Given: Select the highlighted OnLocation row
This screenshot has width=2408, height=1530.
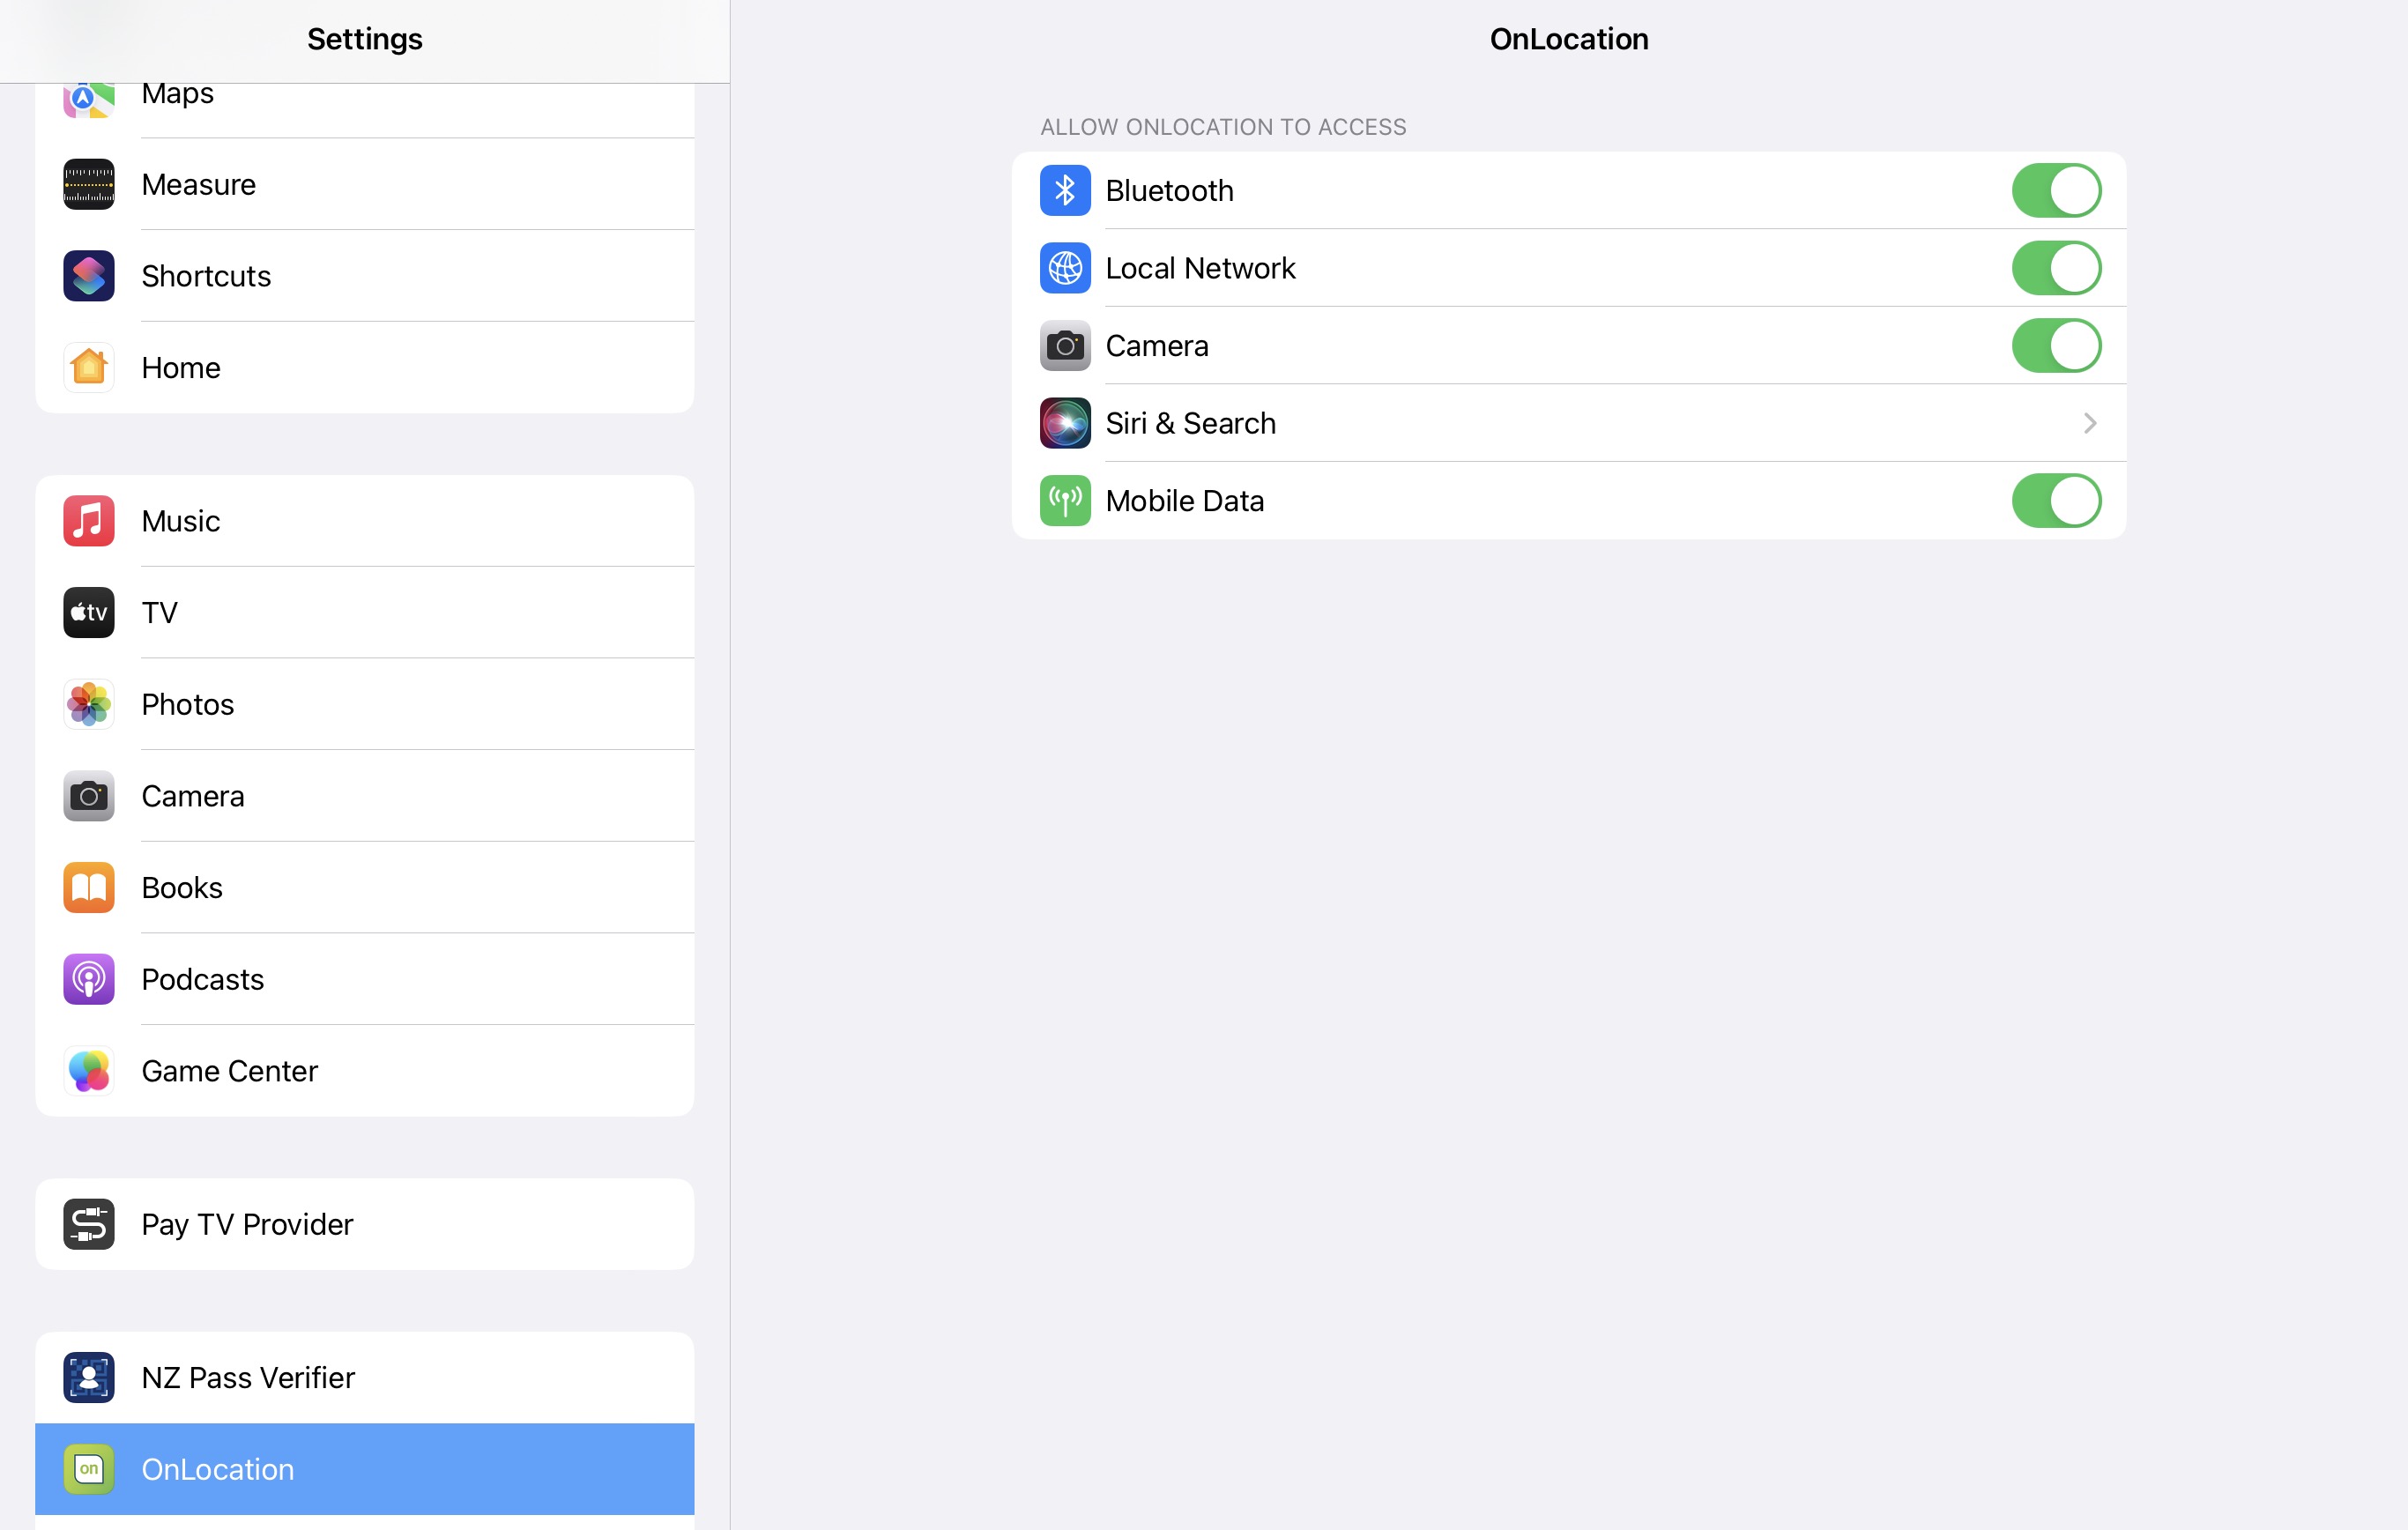Looking at the screenshot, I should pyautogui.click(x=364, y=1469).
